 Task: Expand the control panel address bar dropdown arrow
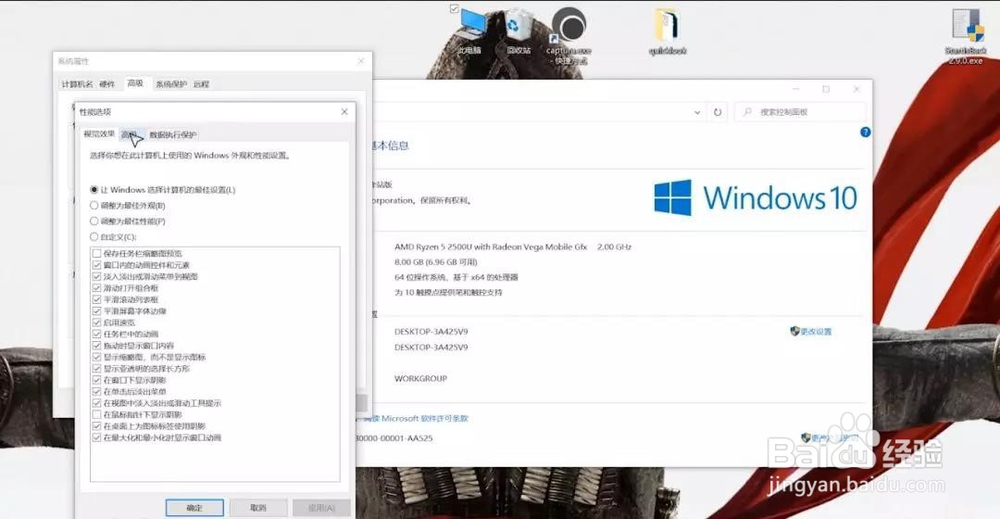coord(697,112)
